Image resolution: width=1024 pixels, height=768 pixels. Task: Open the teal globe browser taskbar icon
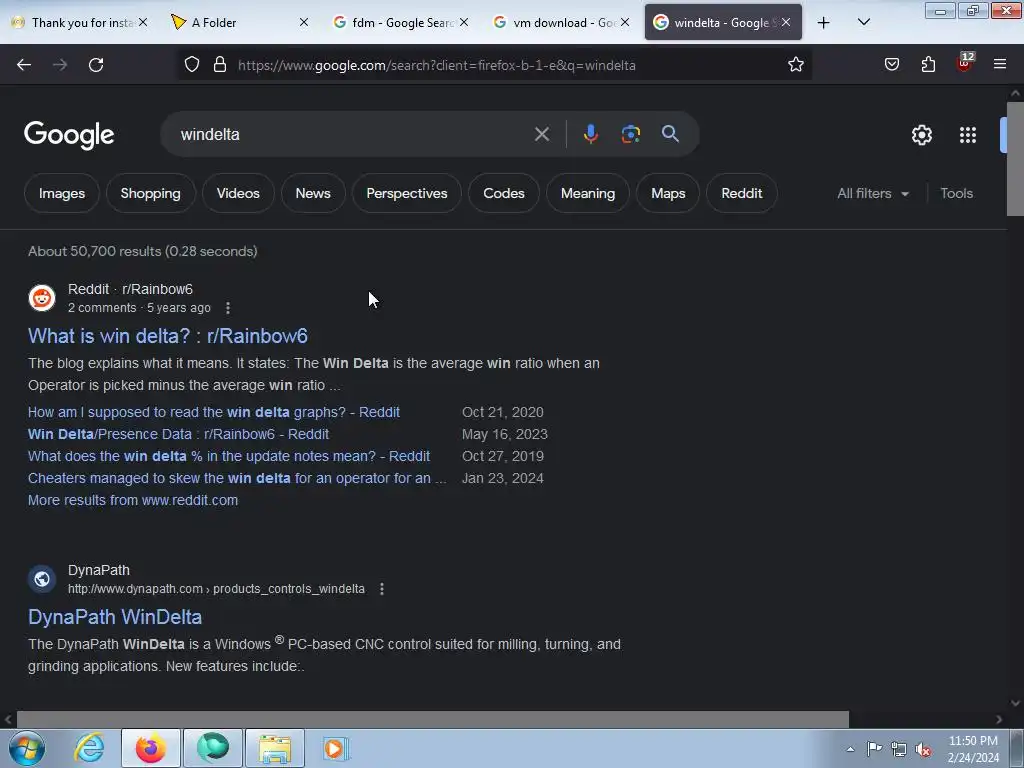click(x=213, y=748)
